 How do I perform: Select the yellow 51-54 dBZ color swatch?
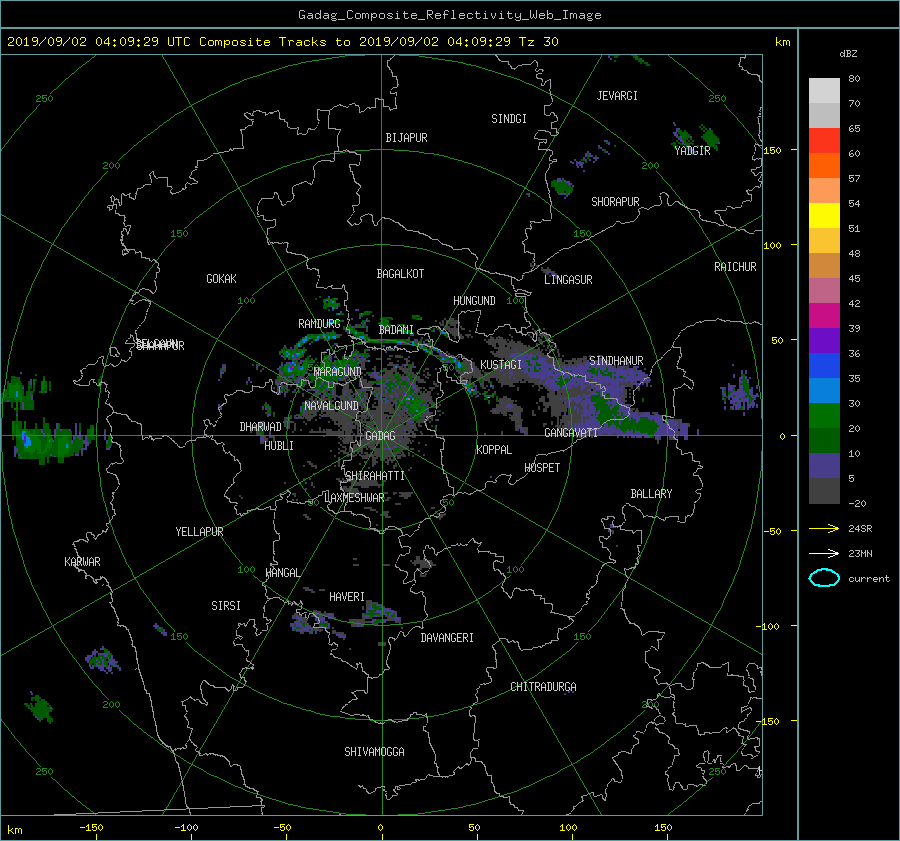[x=824, y=216]
